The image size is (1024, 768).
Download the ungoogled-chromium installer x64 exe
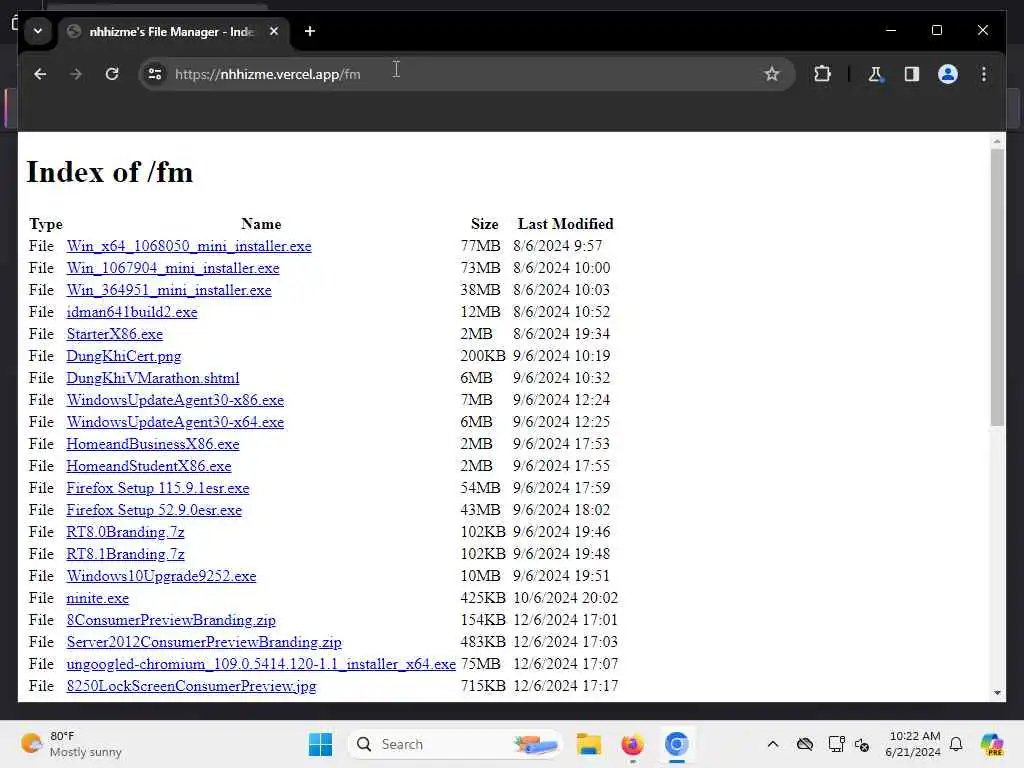(x=261, y=664)
